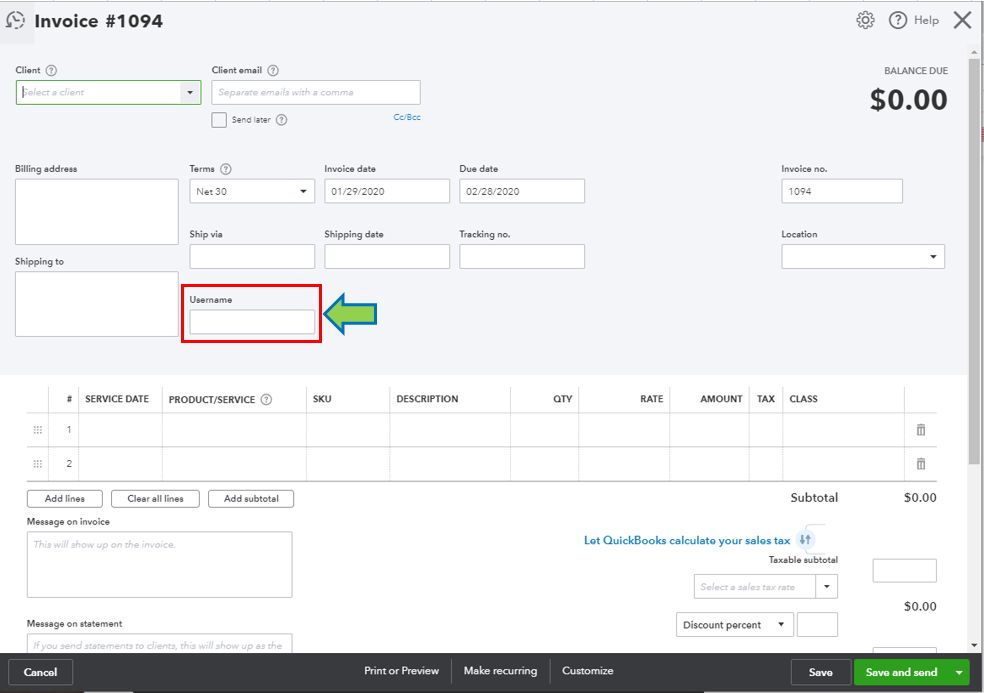The image size is (984, 693).
Task: Click the sales tax swap arrows icon
Action: 805,539
